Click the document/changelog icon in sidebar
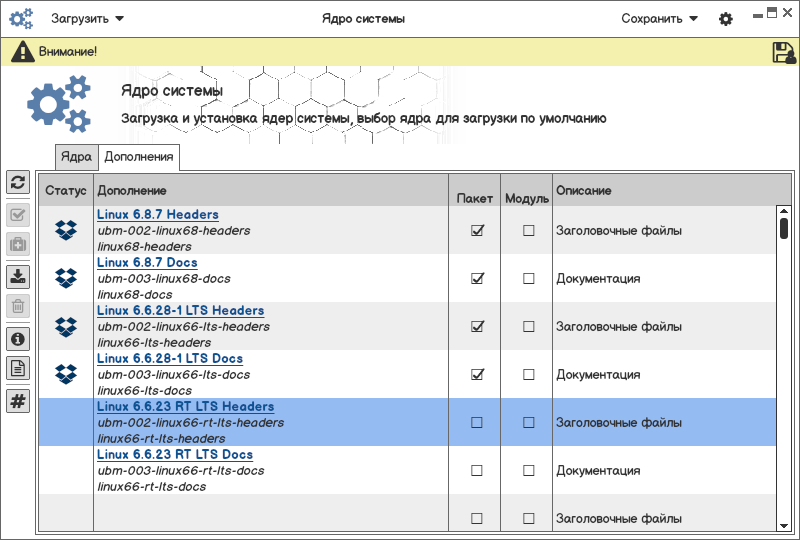This screenshot has height=540, width=800. click(18, 368)
